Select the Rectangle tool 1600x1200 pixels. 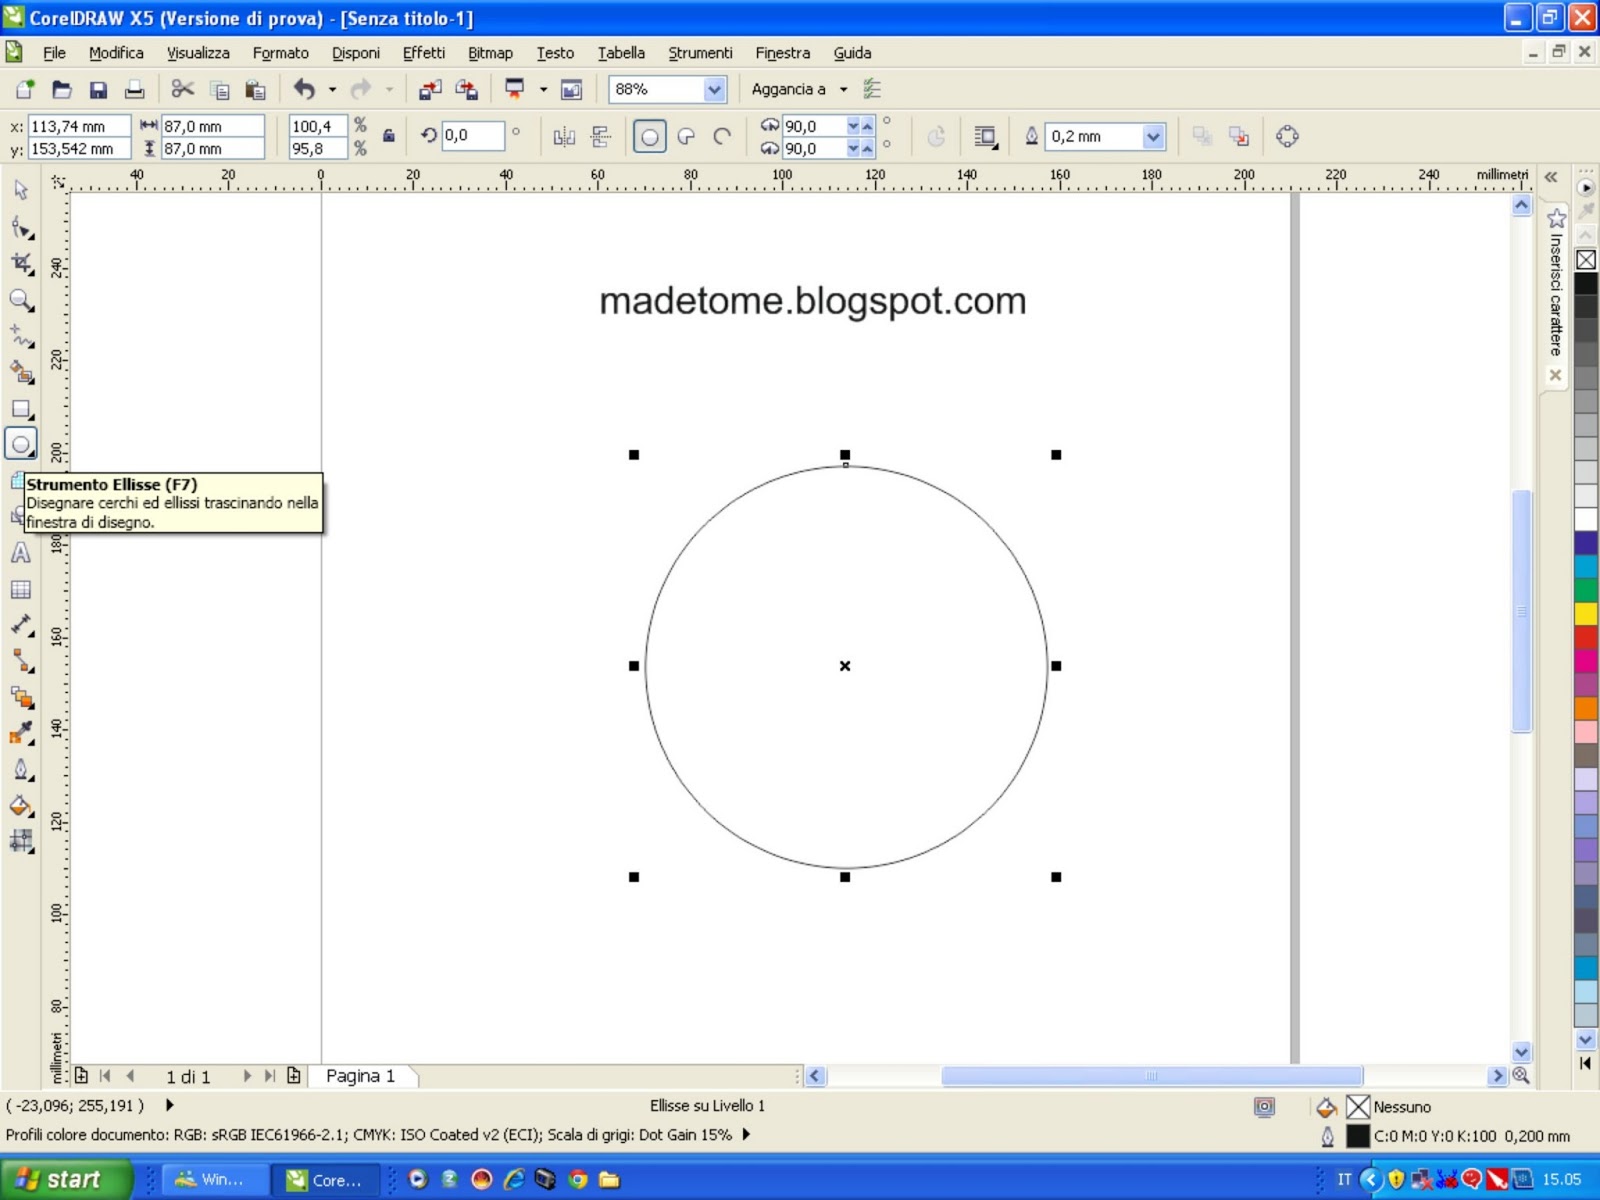coord(21,410)
